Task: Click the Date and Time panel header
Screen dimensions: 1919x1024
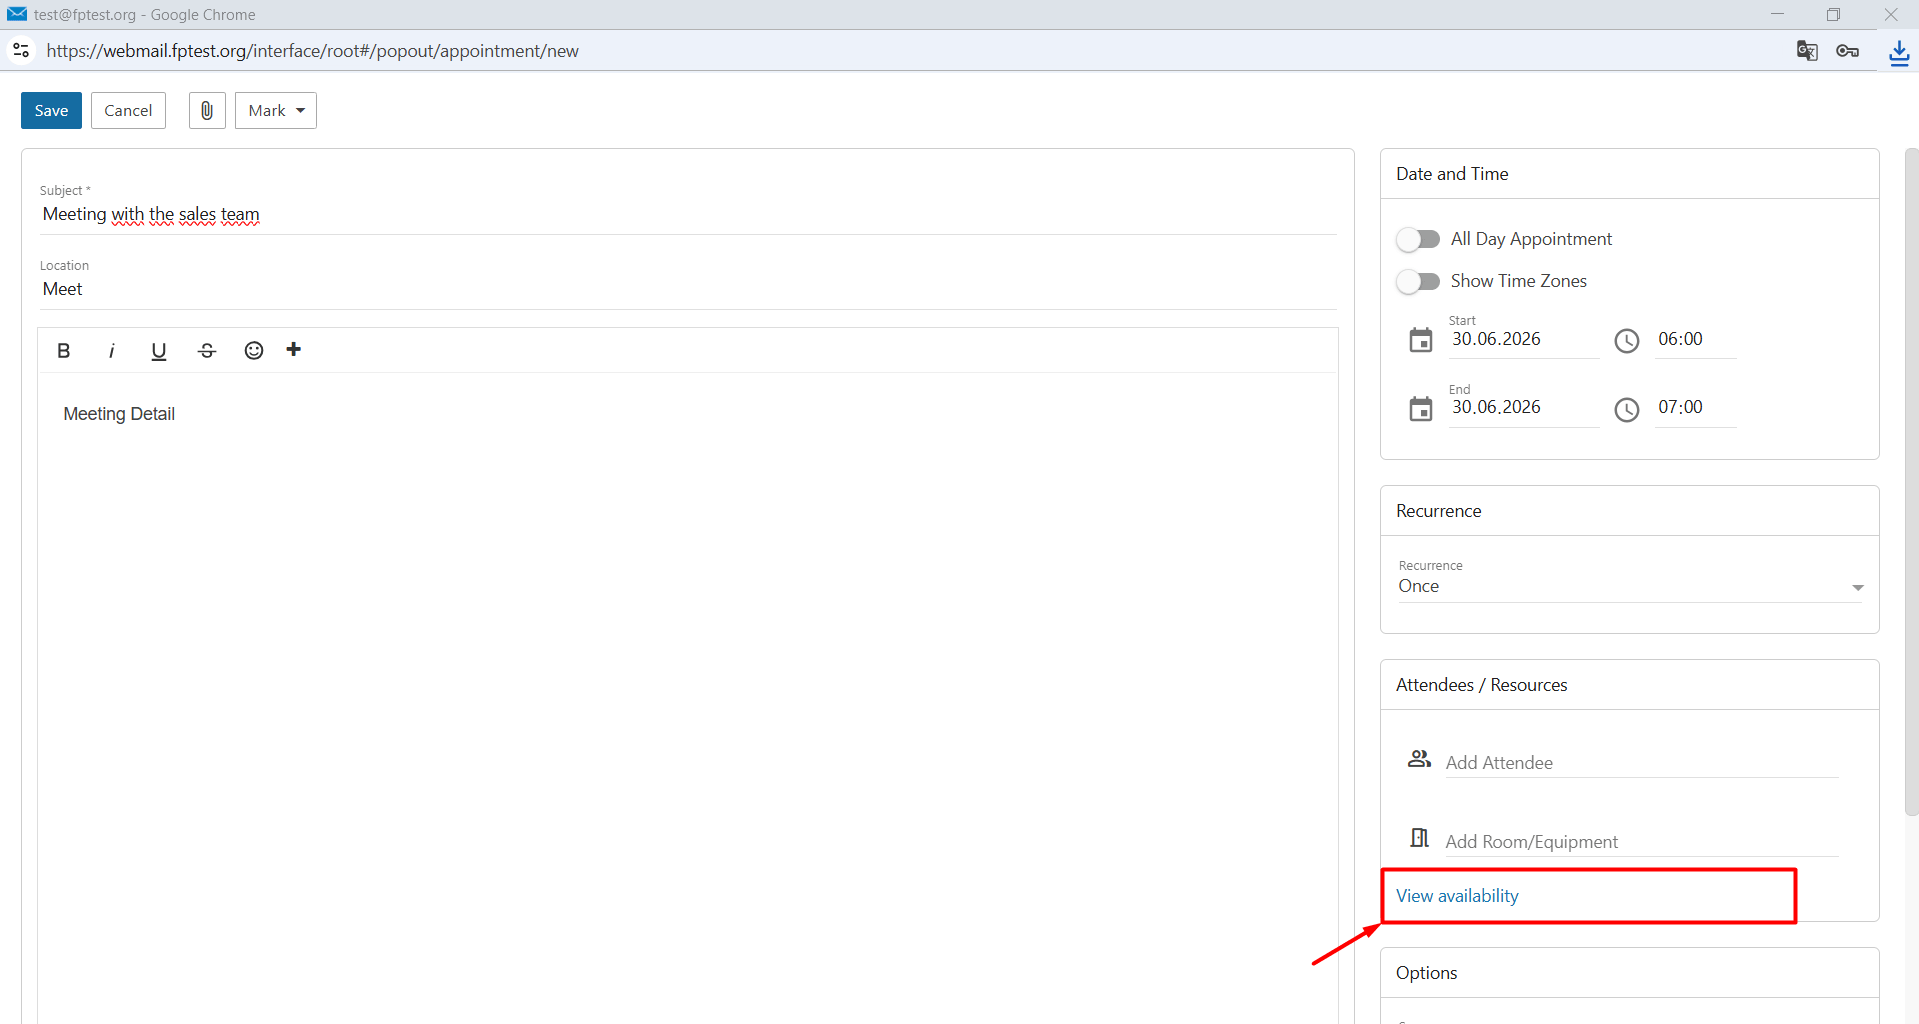Action: tap(1629, 174)
